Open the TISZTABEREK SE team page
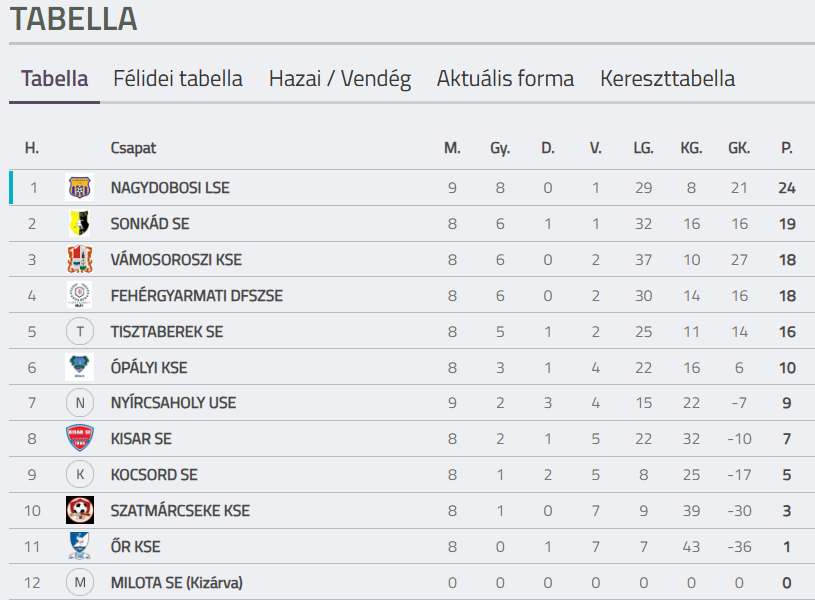This screenshot has width=815, height=600. pyautogui.click(x=167, y=331)
